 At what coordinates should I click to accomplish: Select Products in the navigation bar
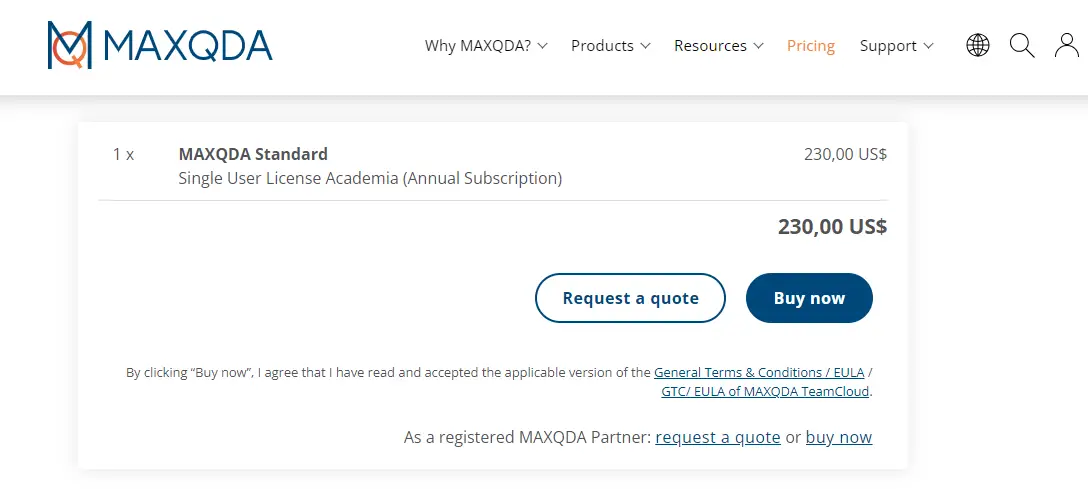tap(602, 46)
